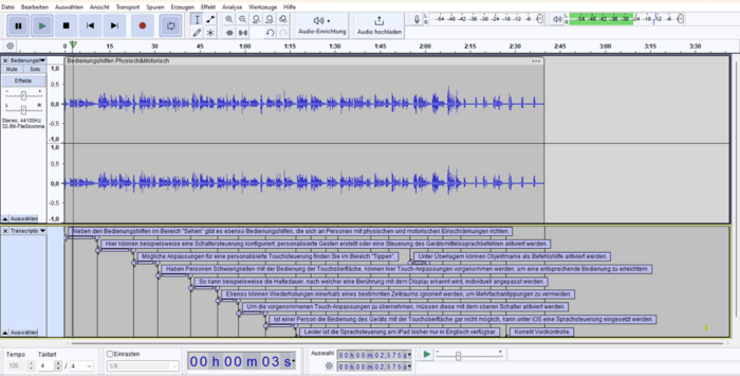Viewport: 740px width, 376px height.
Task: Select the Draw (pencil) tool
Action: pos(197,33)
